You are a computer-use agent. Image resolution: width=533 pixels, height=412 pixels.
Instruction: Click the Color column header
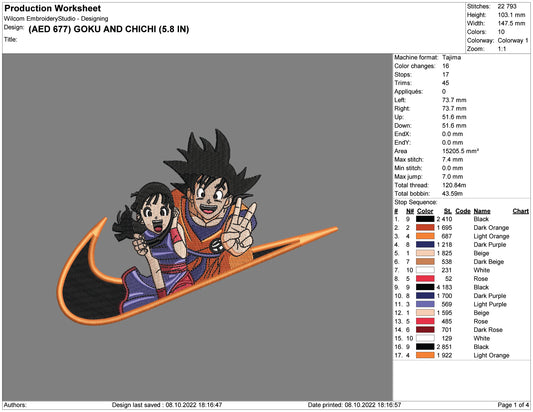[425, 211]
